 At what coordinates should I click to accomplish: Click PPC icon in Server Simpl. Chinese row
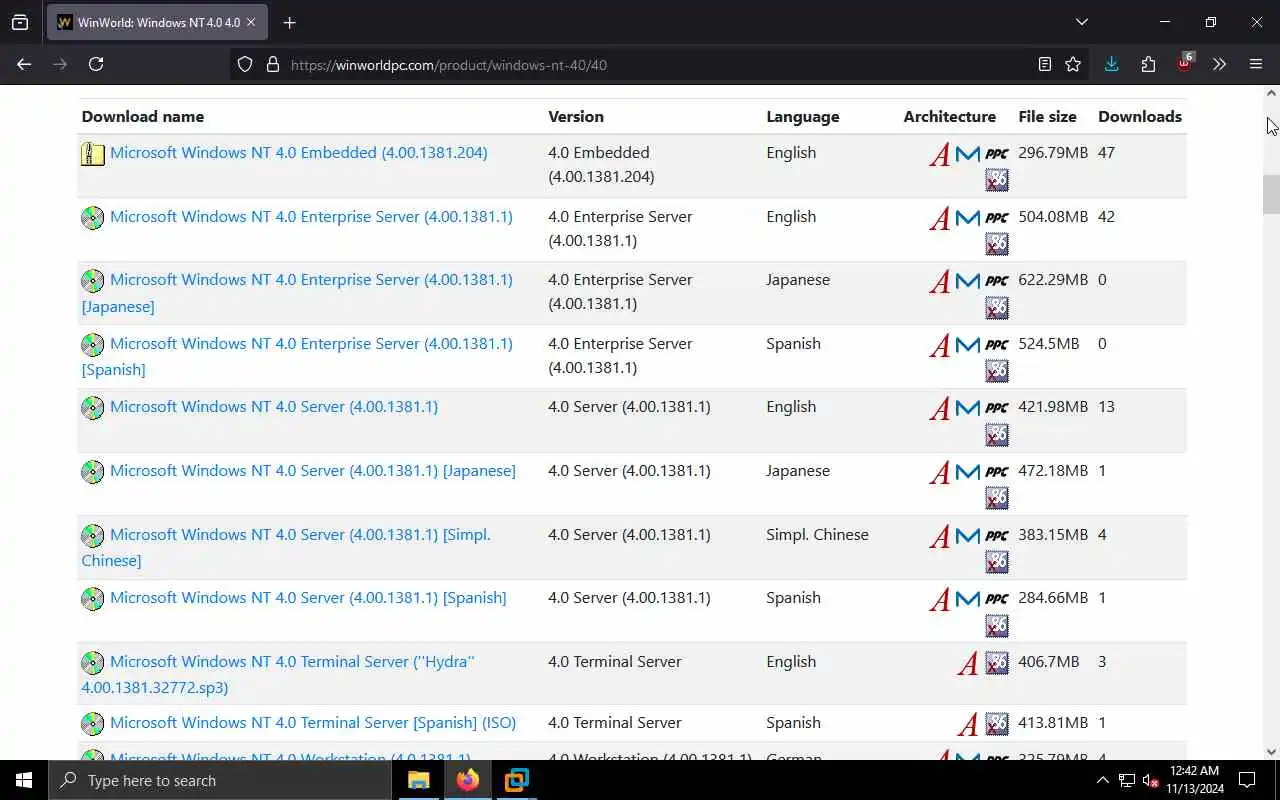[x=997, y=536]
